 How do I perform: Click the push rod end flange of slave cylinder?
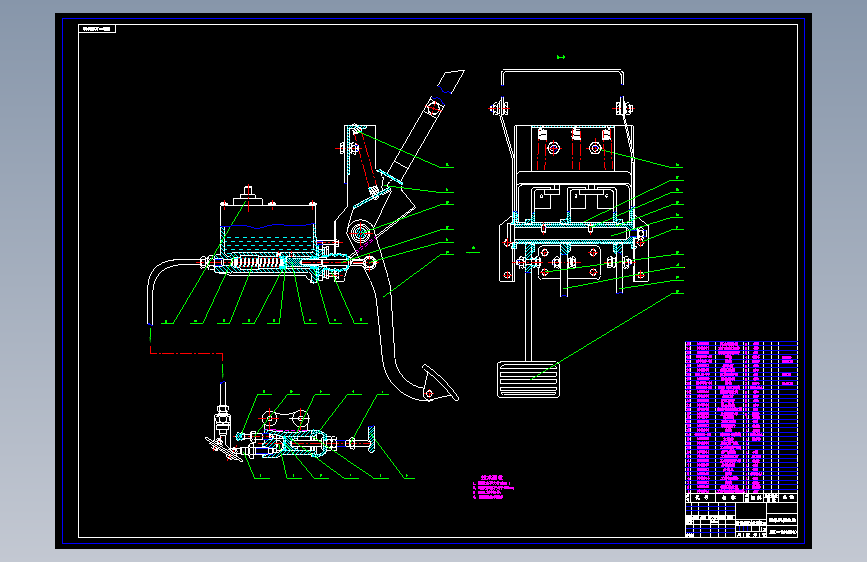pos(372,439)
